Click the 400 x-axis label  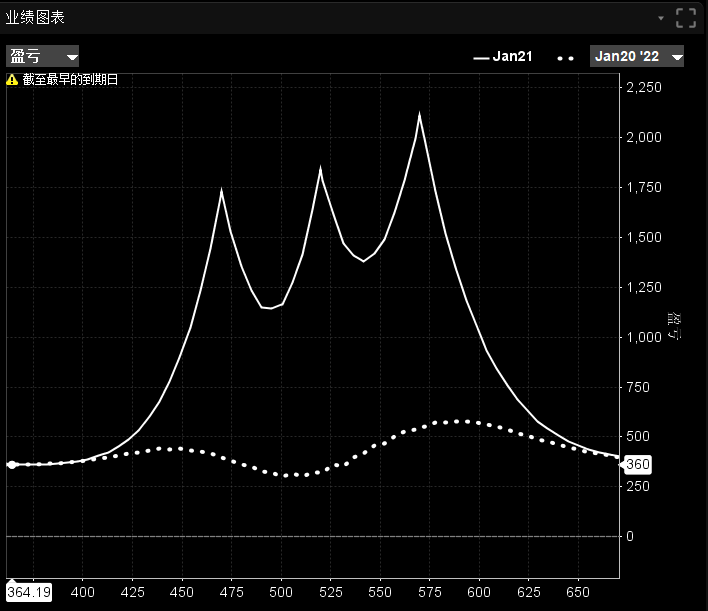pos(83,592)
